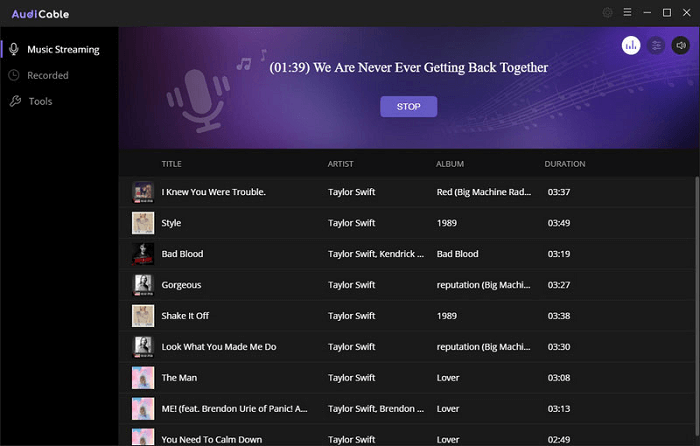Stop the current recording
The width and height of the screenshot is (700, 446).
(408, 106)
